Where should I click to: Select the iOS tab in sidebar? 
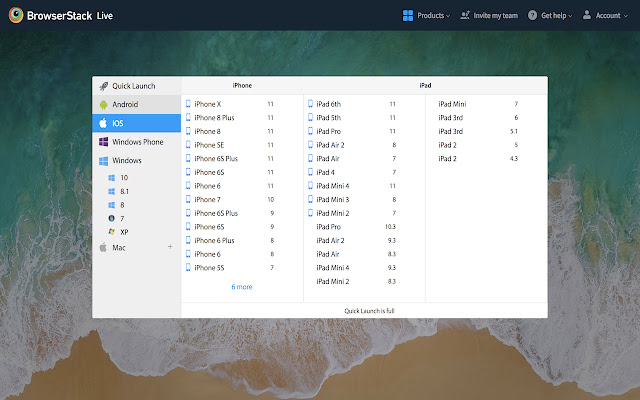tap(137, 123)
